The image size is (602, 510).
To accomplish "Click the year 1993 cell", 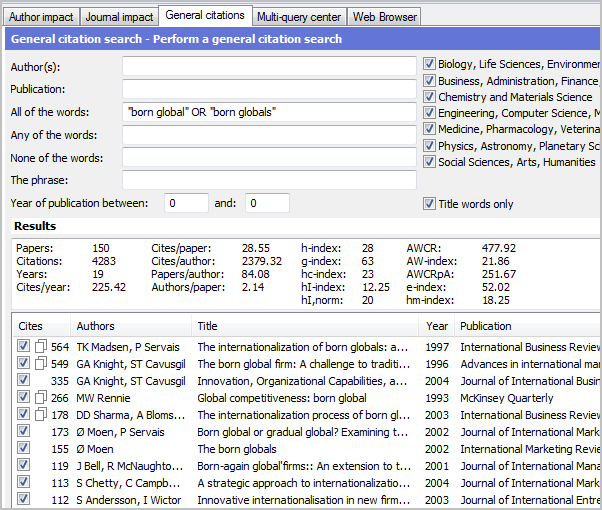I will 437,398.
